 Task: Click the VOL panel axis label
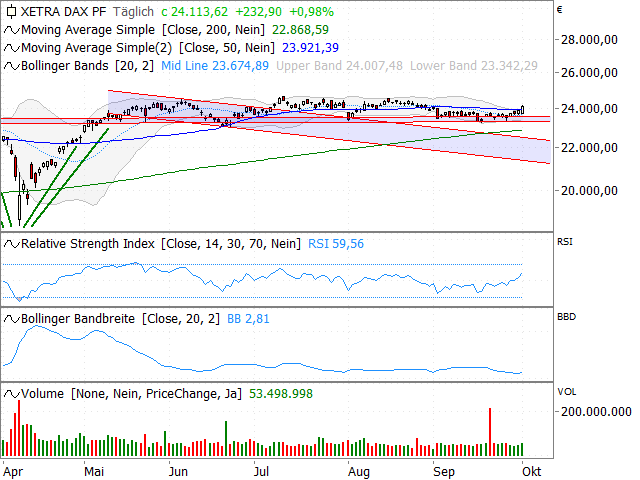[567, 392]
